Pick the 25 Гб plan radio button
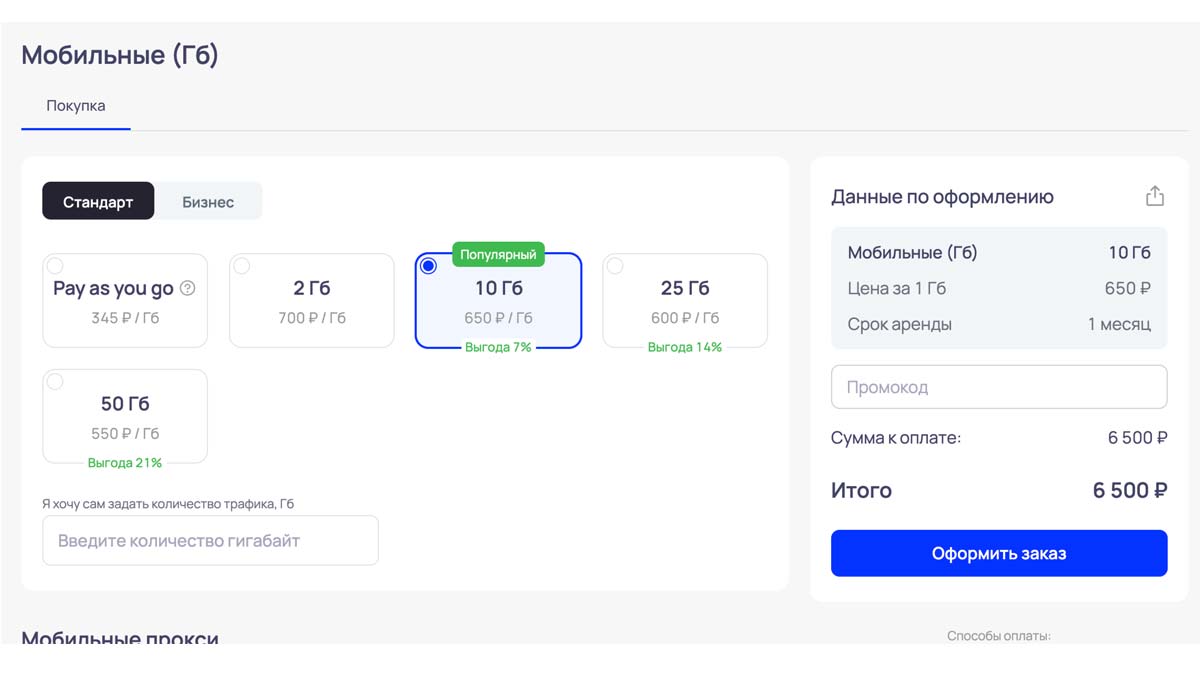This screenshot has width=1200, height=700. click(615, 266)
